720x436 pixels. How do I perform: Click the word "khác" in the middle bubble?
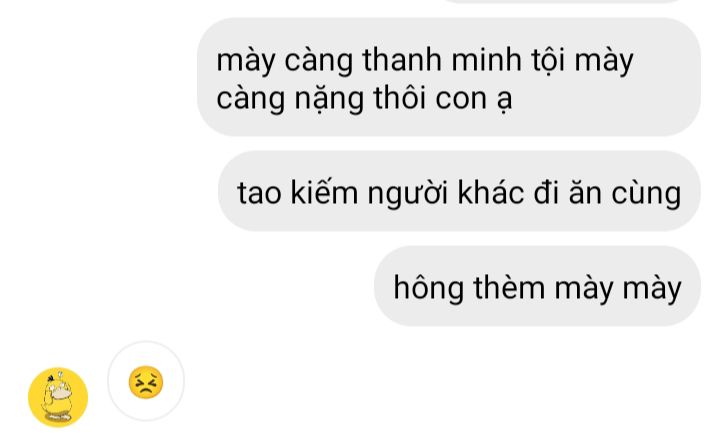click(x=490, y=192)
